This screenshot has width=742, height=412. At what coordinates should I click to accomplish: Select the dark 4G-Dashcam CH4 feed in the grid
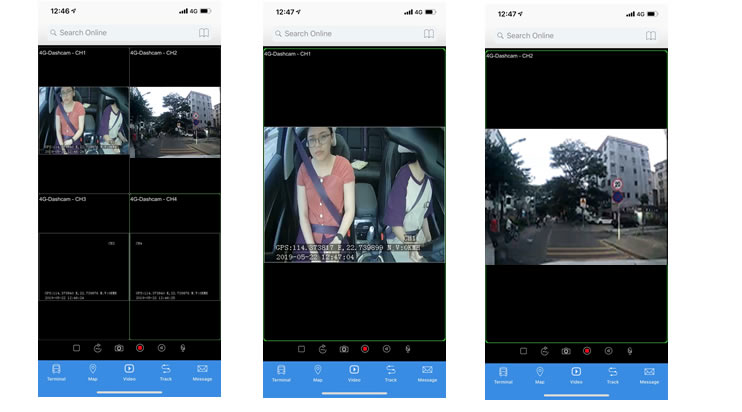click(175, 266)
